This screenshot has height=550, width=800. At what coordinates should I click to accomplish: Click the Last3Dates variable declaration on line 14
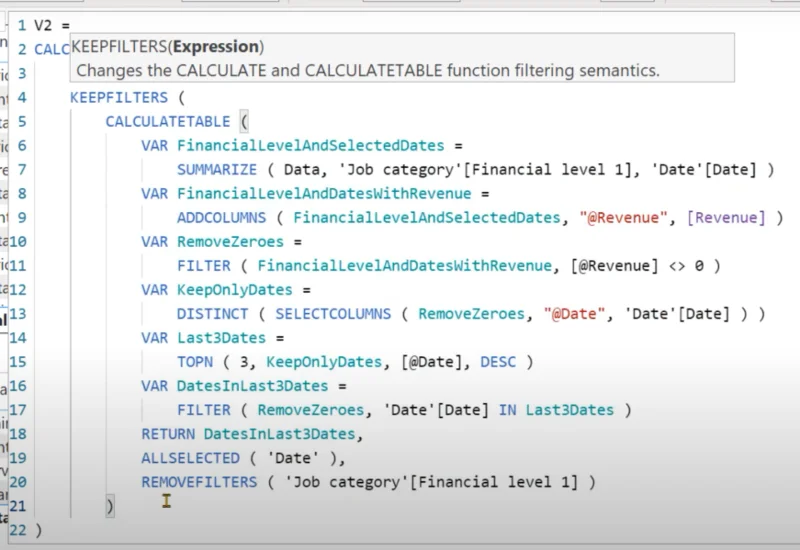(x=221, y=338)
